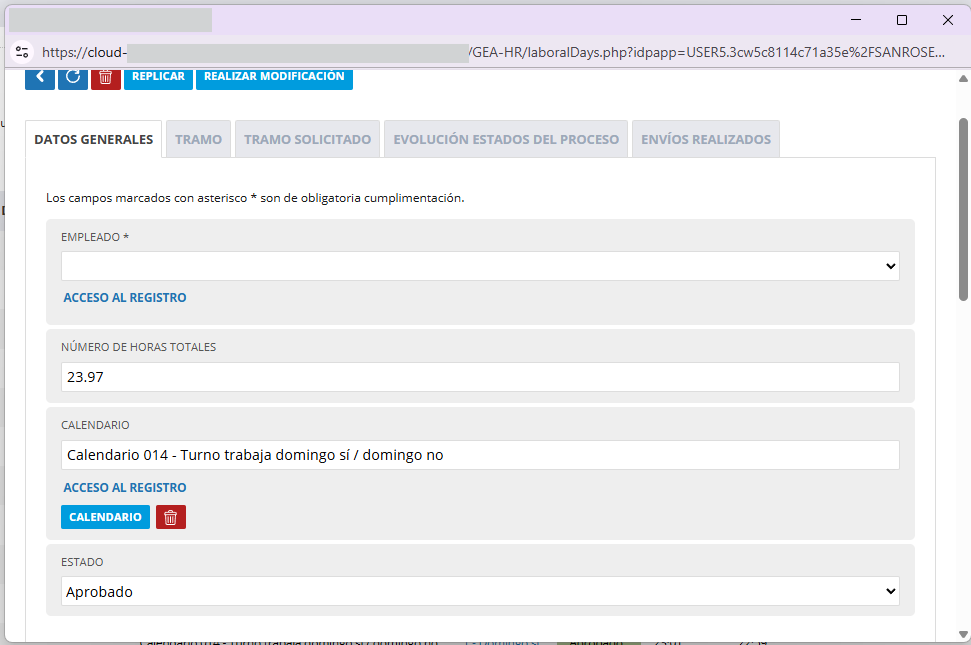Click the back arrow button in toolbar

click(40, 77)
